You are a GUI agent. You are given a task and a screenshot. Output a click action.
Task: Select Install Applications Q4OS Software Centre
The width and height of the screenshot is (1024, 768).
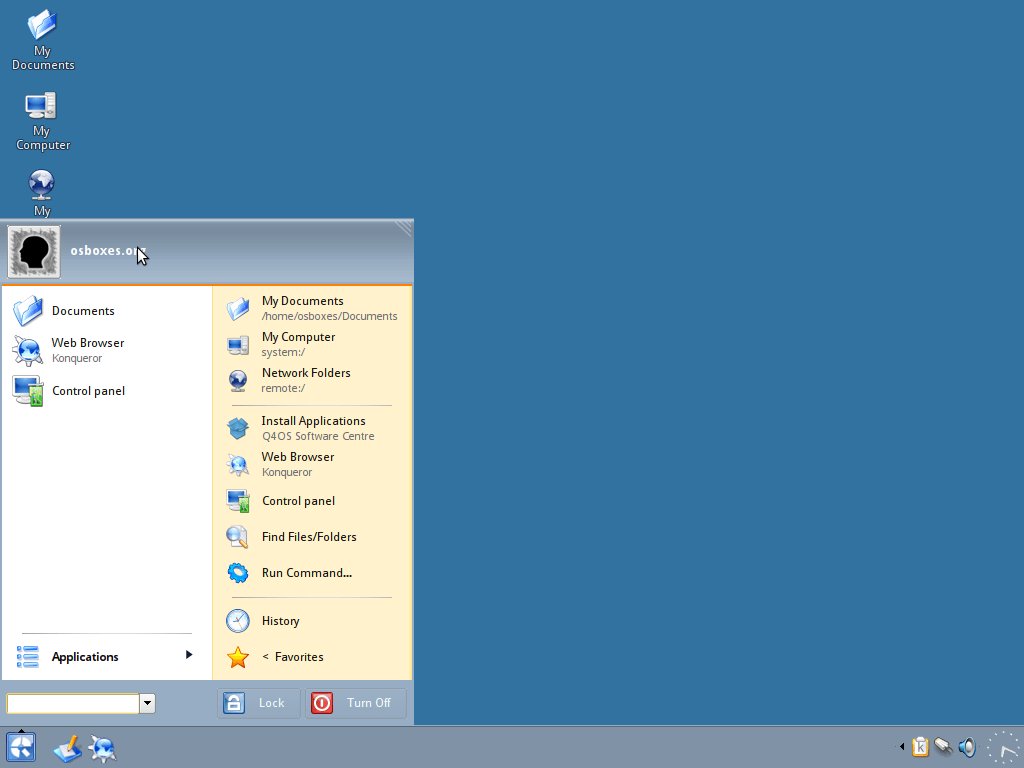point(312,428)
